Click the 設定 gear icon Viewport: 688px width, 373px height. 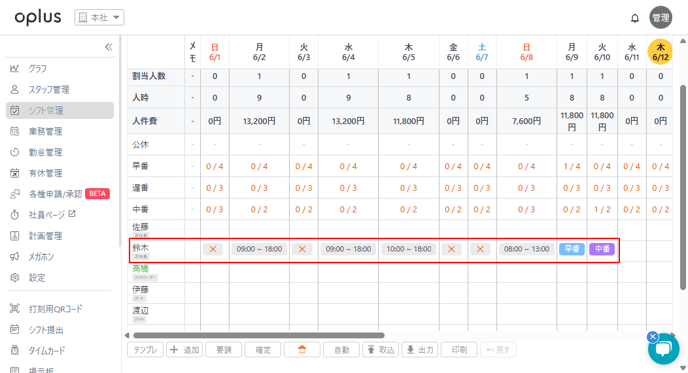(x=14, y=277)
